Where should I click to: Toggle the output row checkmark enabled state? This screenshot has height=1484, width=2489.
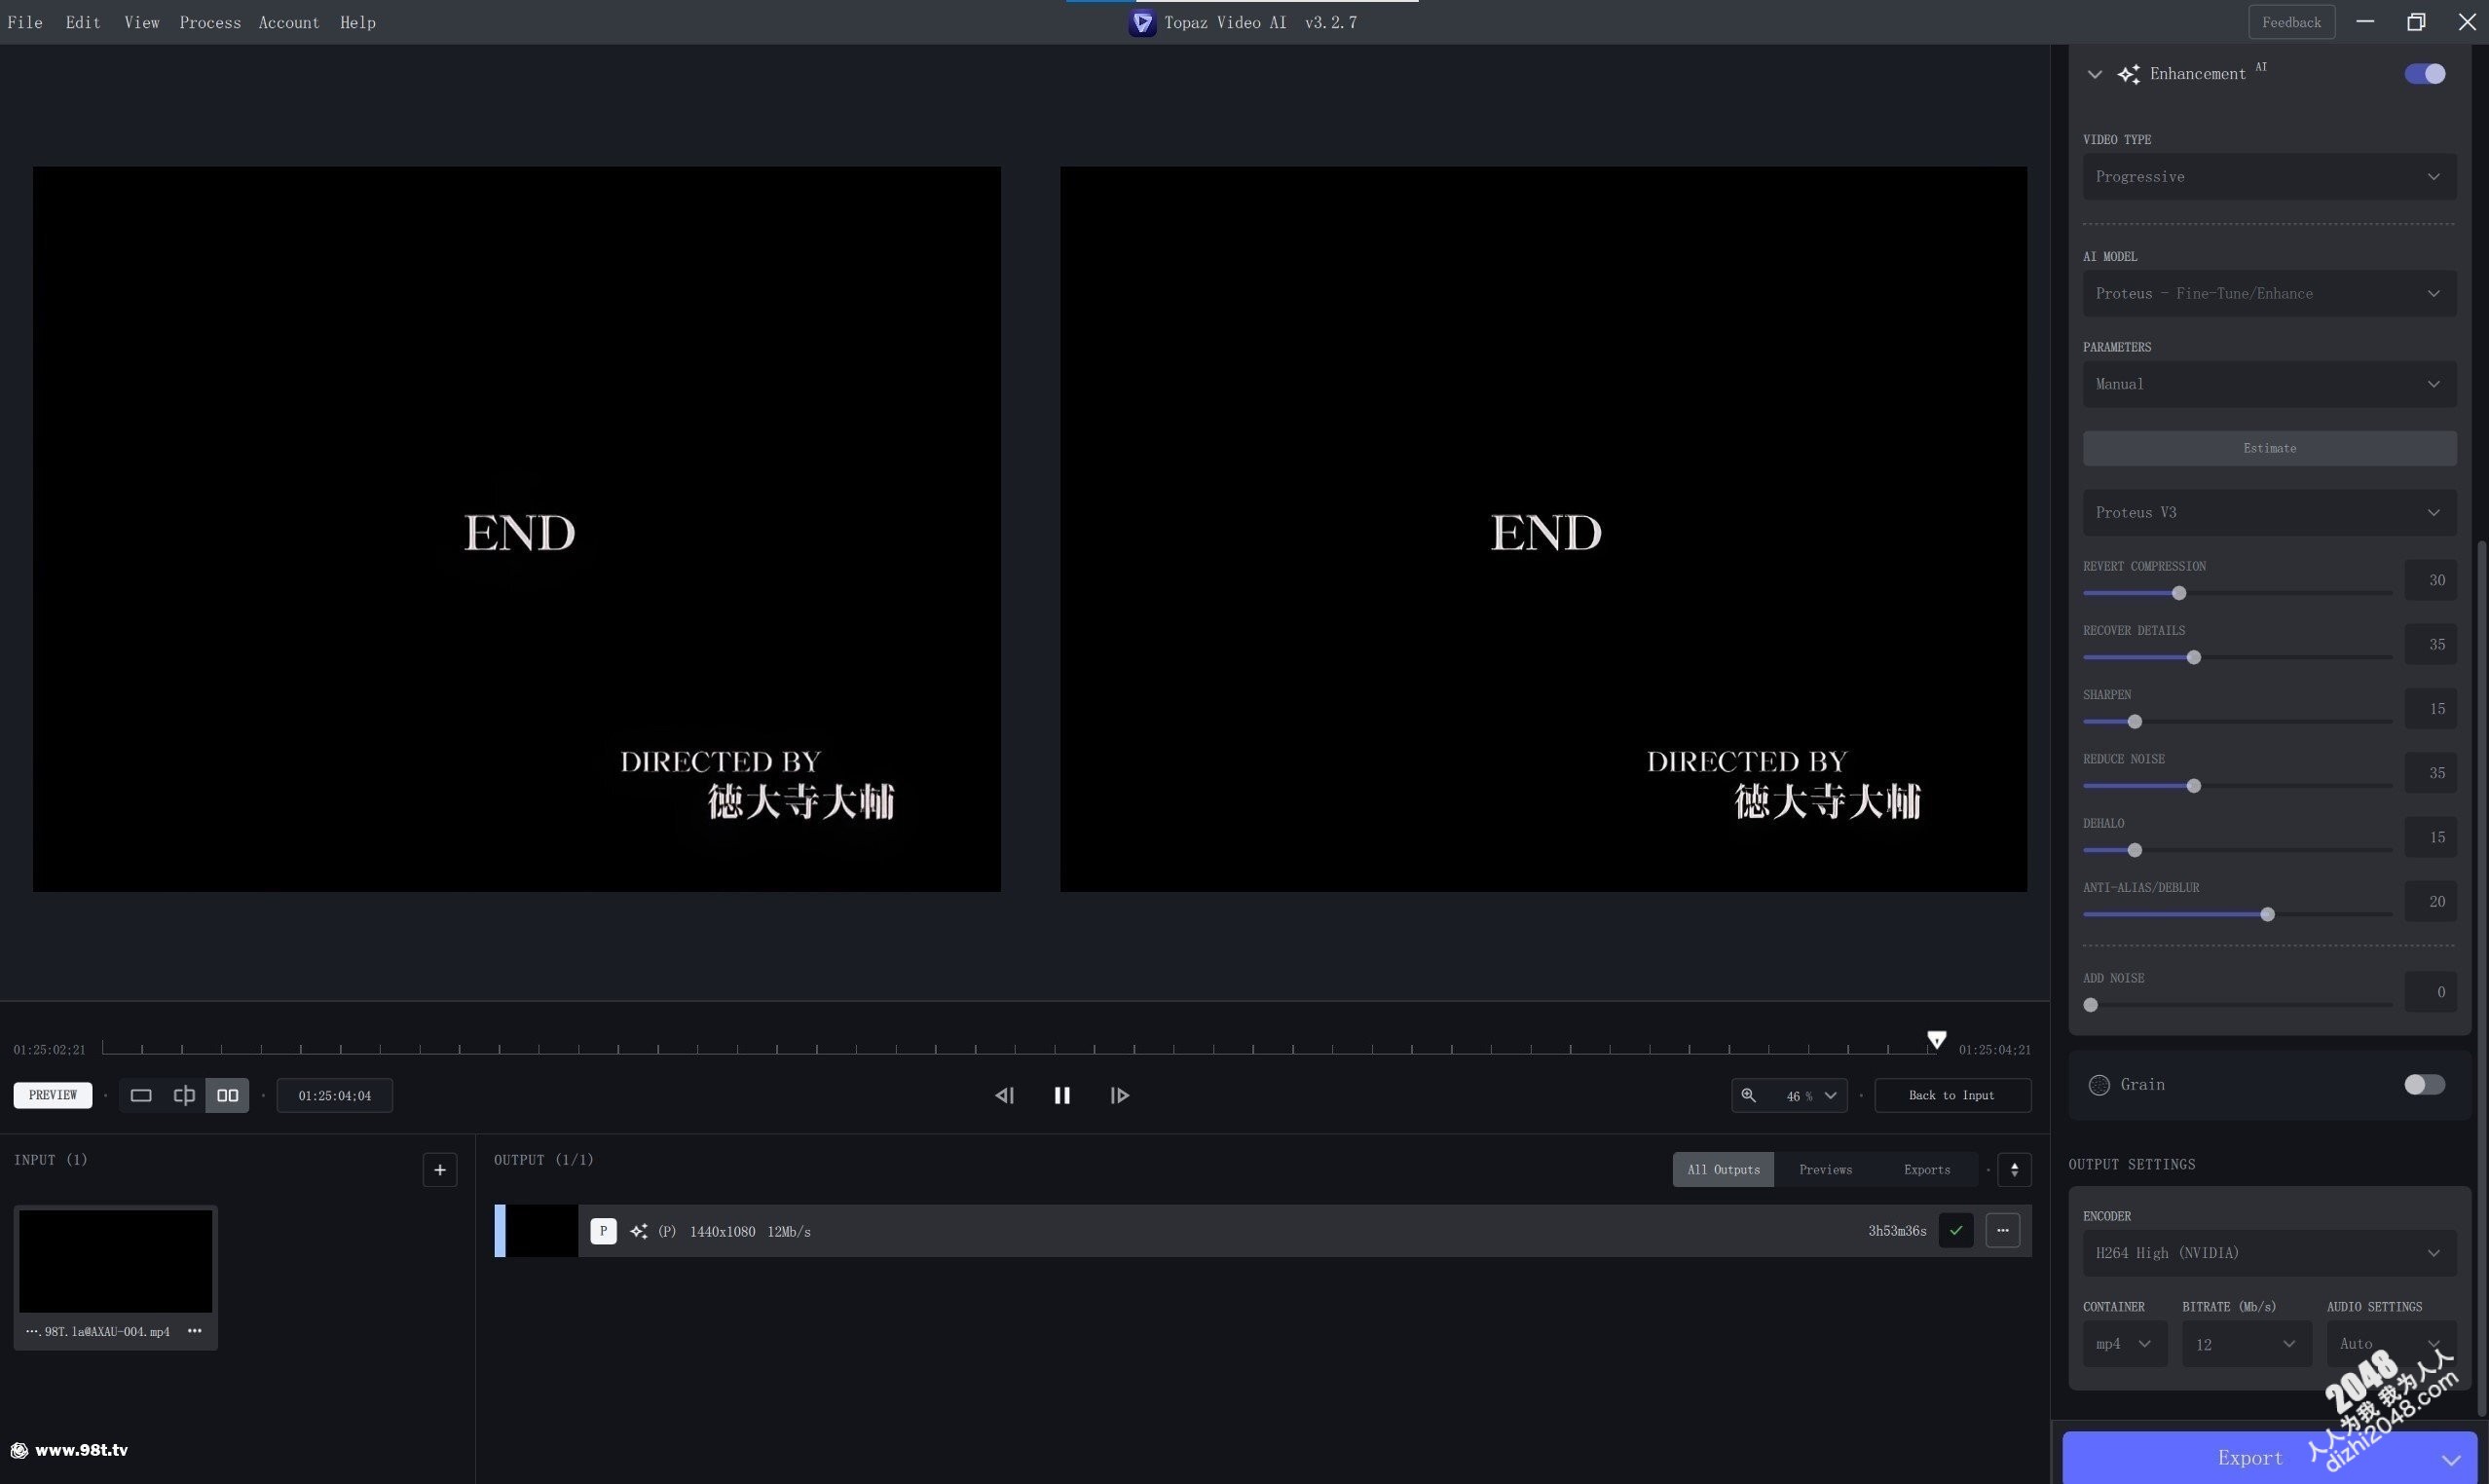1955,1232
